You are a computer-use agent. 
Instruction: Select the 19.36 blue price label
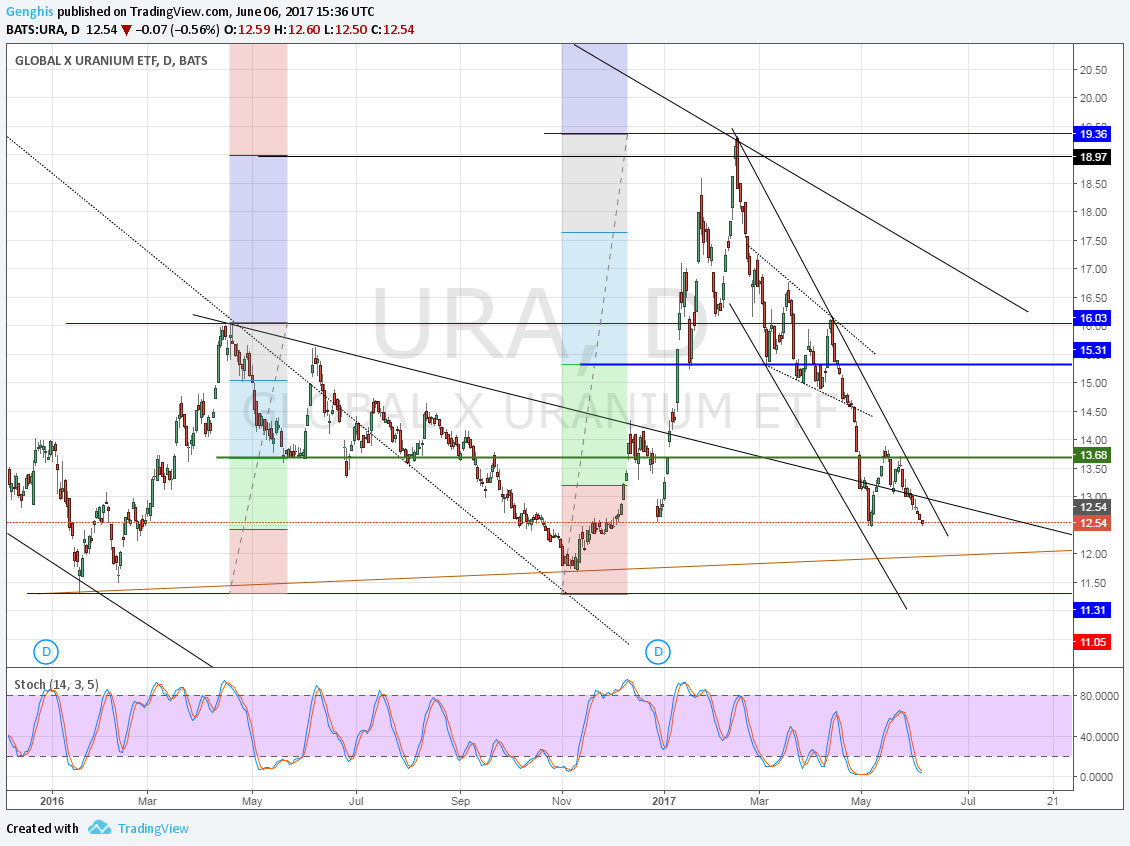point(1093,134)
